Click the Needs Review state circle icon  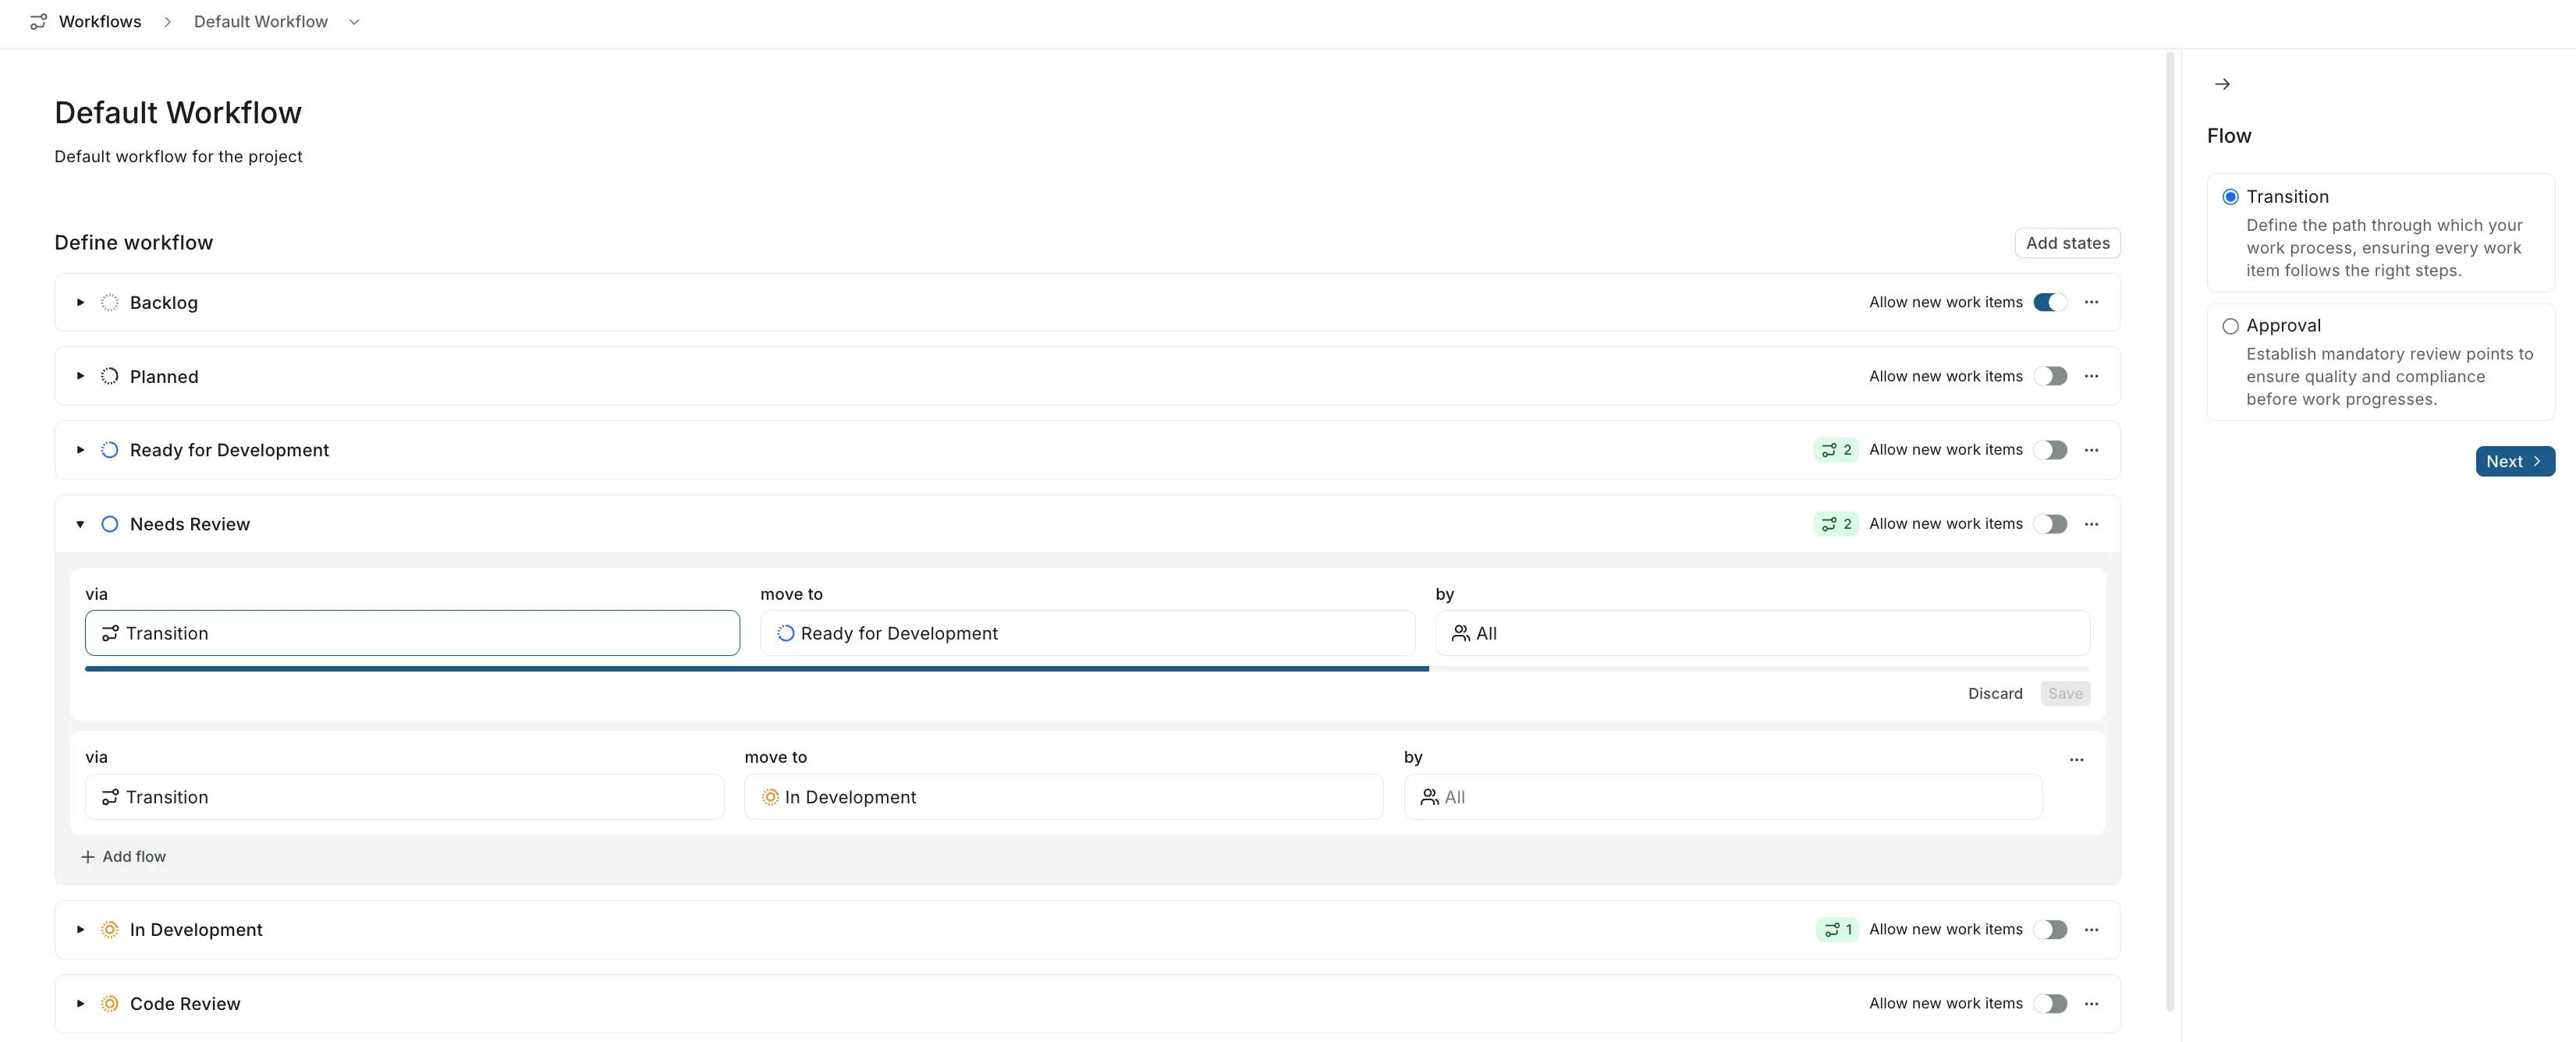[x=110, y=524]
